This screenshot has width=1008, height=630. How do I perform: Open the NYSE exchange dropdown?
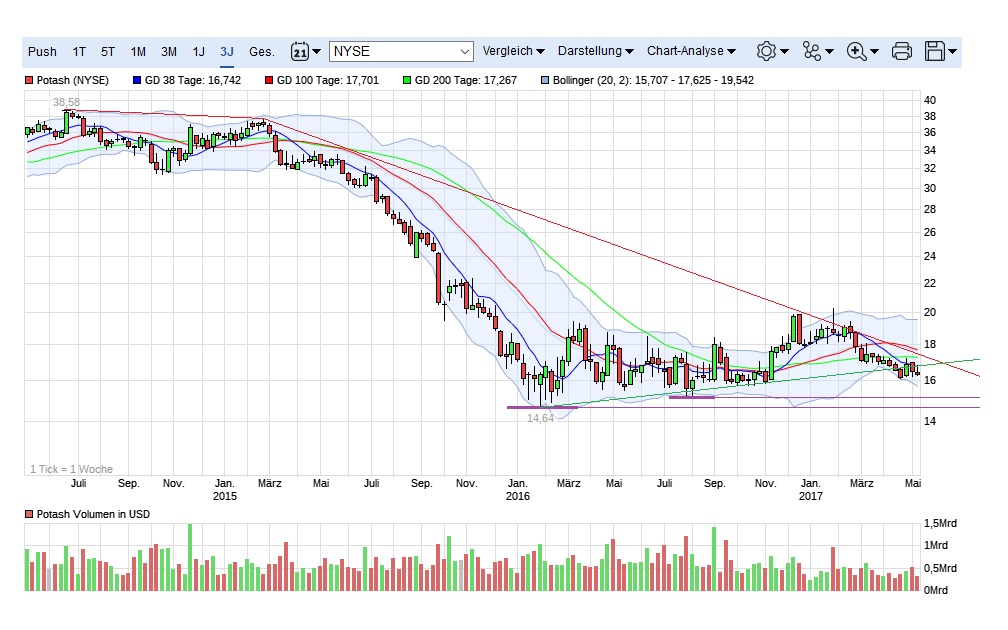pos(401,51)
